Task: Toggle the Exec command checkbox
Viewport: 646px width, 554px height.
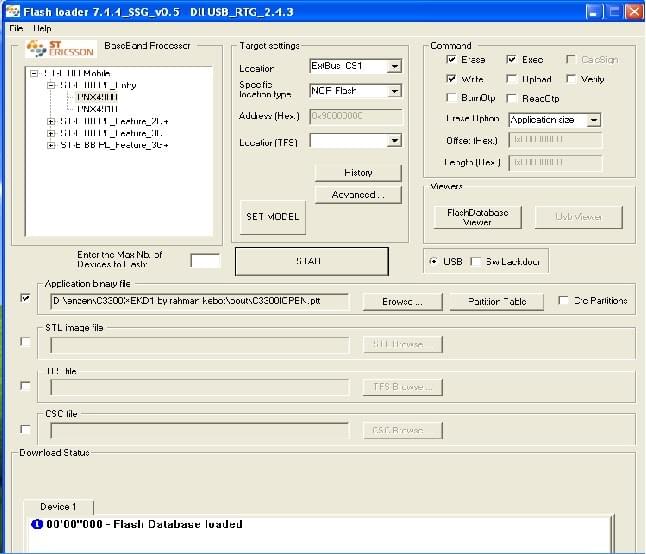Action: [x=511, y=59]
